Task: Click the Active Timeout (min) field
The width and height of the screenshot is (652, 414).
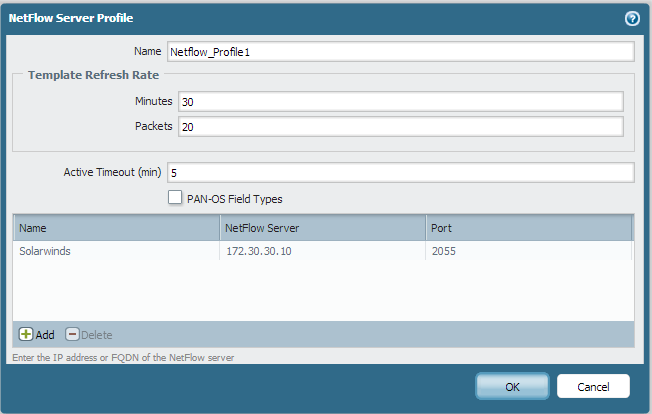Action: click(400, 172)
